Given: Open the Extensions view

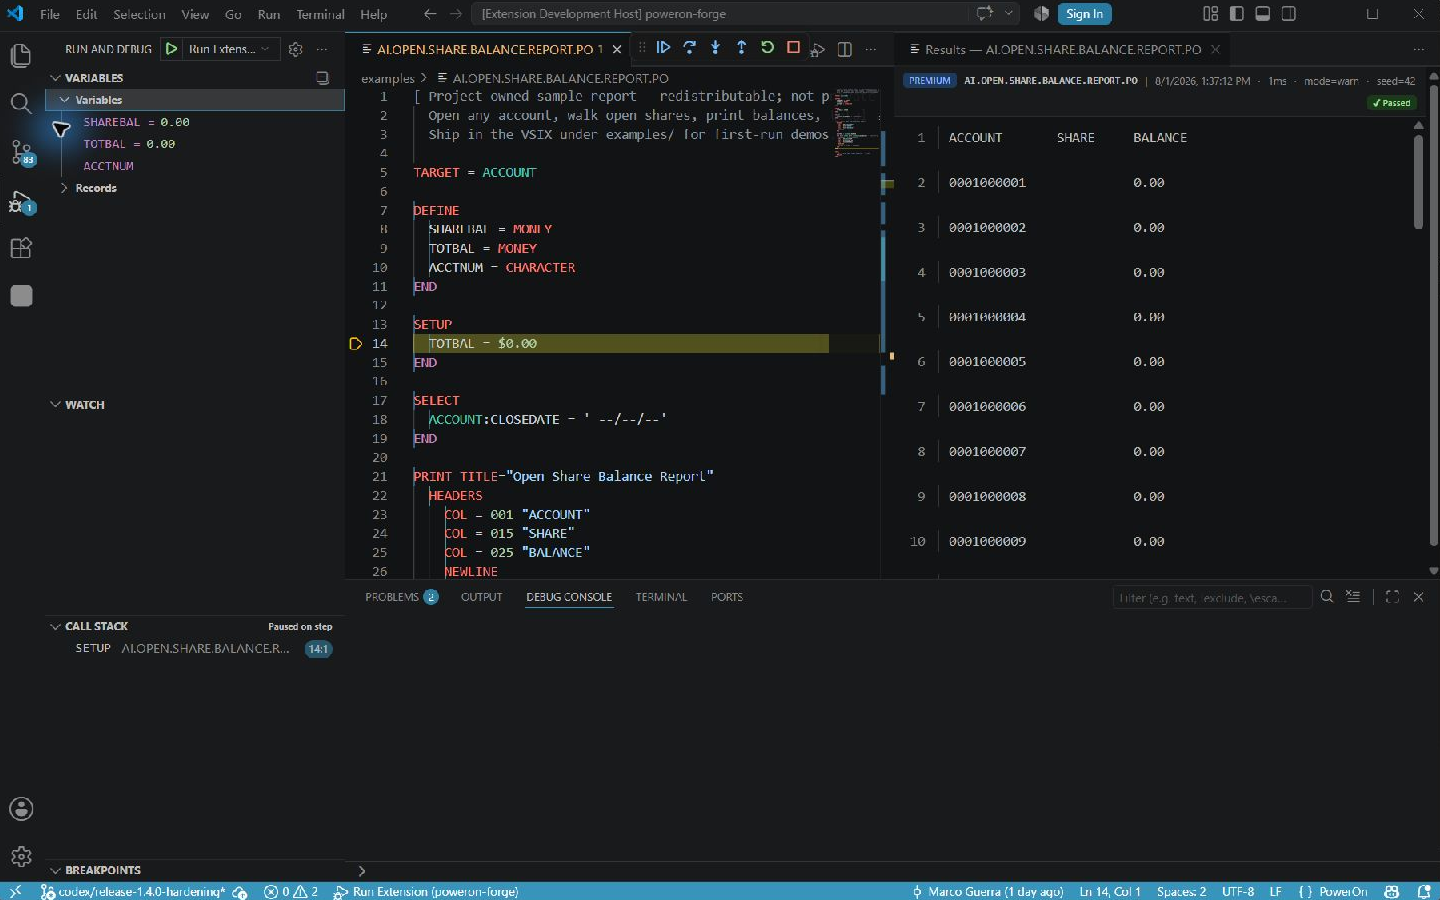Looking at the screenshot, I should coord(21,248).
